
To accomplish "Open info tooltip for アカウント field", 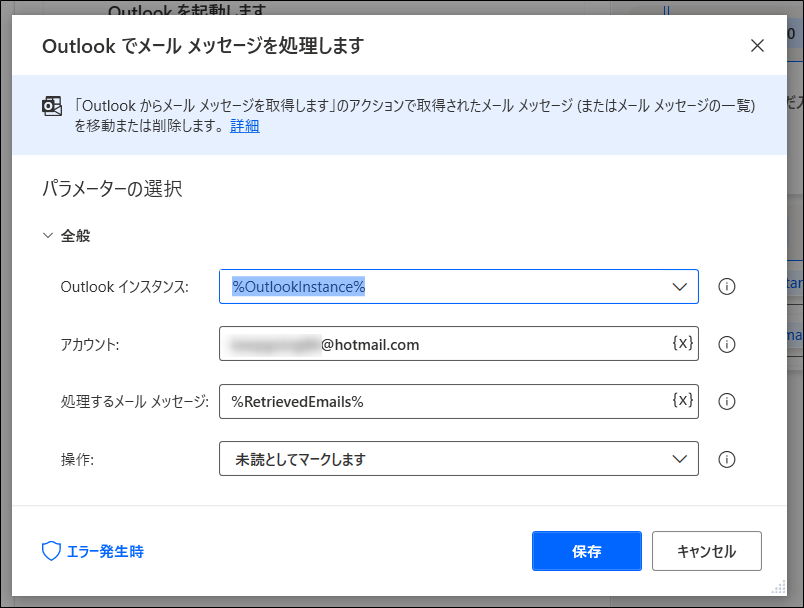I will [x=726, y=344].
